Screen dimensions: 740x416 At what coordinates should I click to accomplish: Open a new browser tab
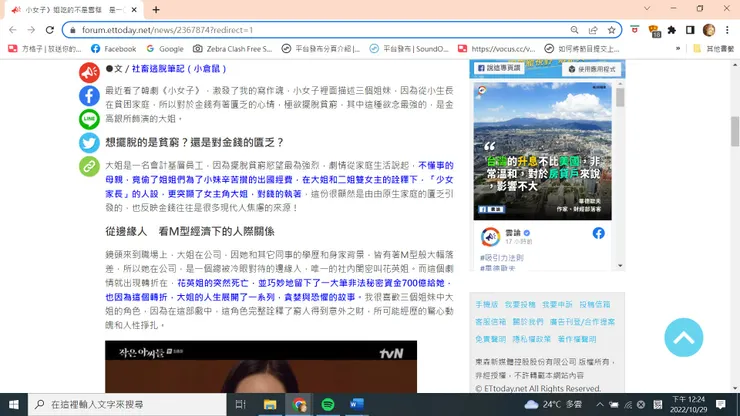click(x=156, y=9)
